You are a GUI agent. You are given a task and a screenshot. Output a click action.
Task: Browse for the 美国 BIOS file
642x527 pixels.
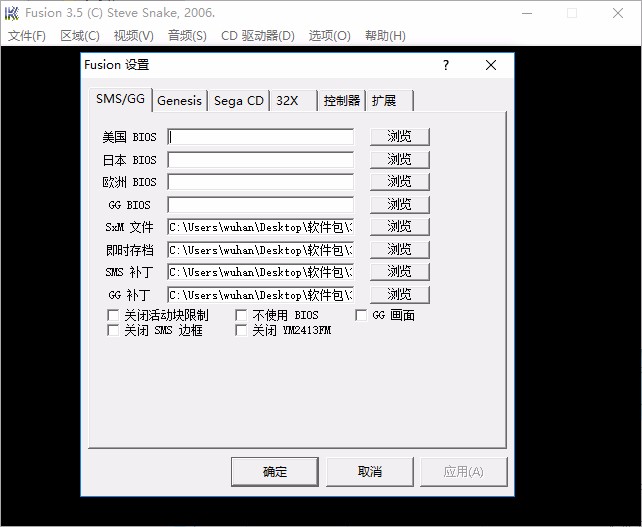tap(400, 137)
